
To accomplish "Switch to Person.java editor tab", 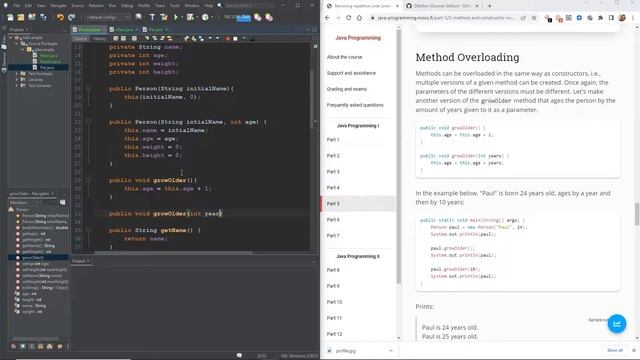I will pos(89,30).
